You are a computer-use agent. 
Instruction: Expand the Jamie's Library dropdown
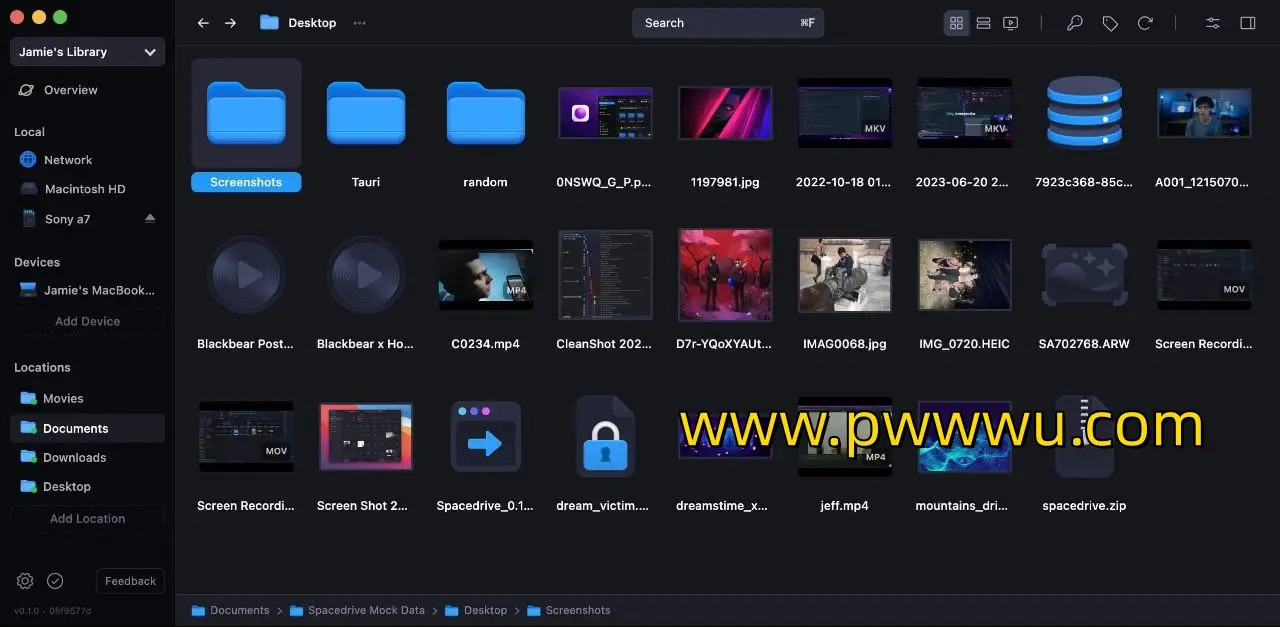[x=149, y=52]
